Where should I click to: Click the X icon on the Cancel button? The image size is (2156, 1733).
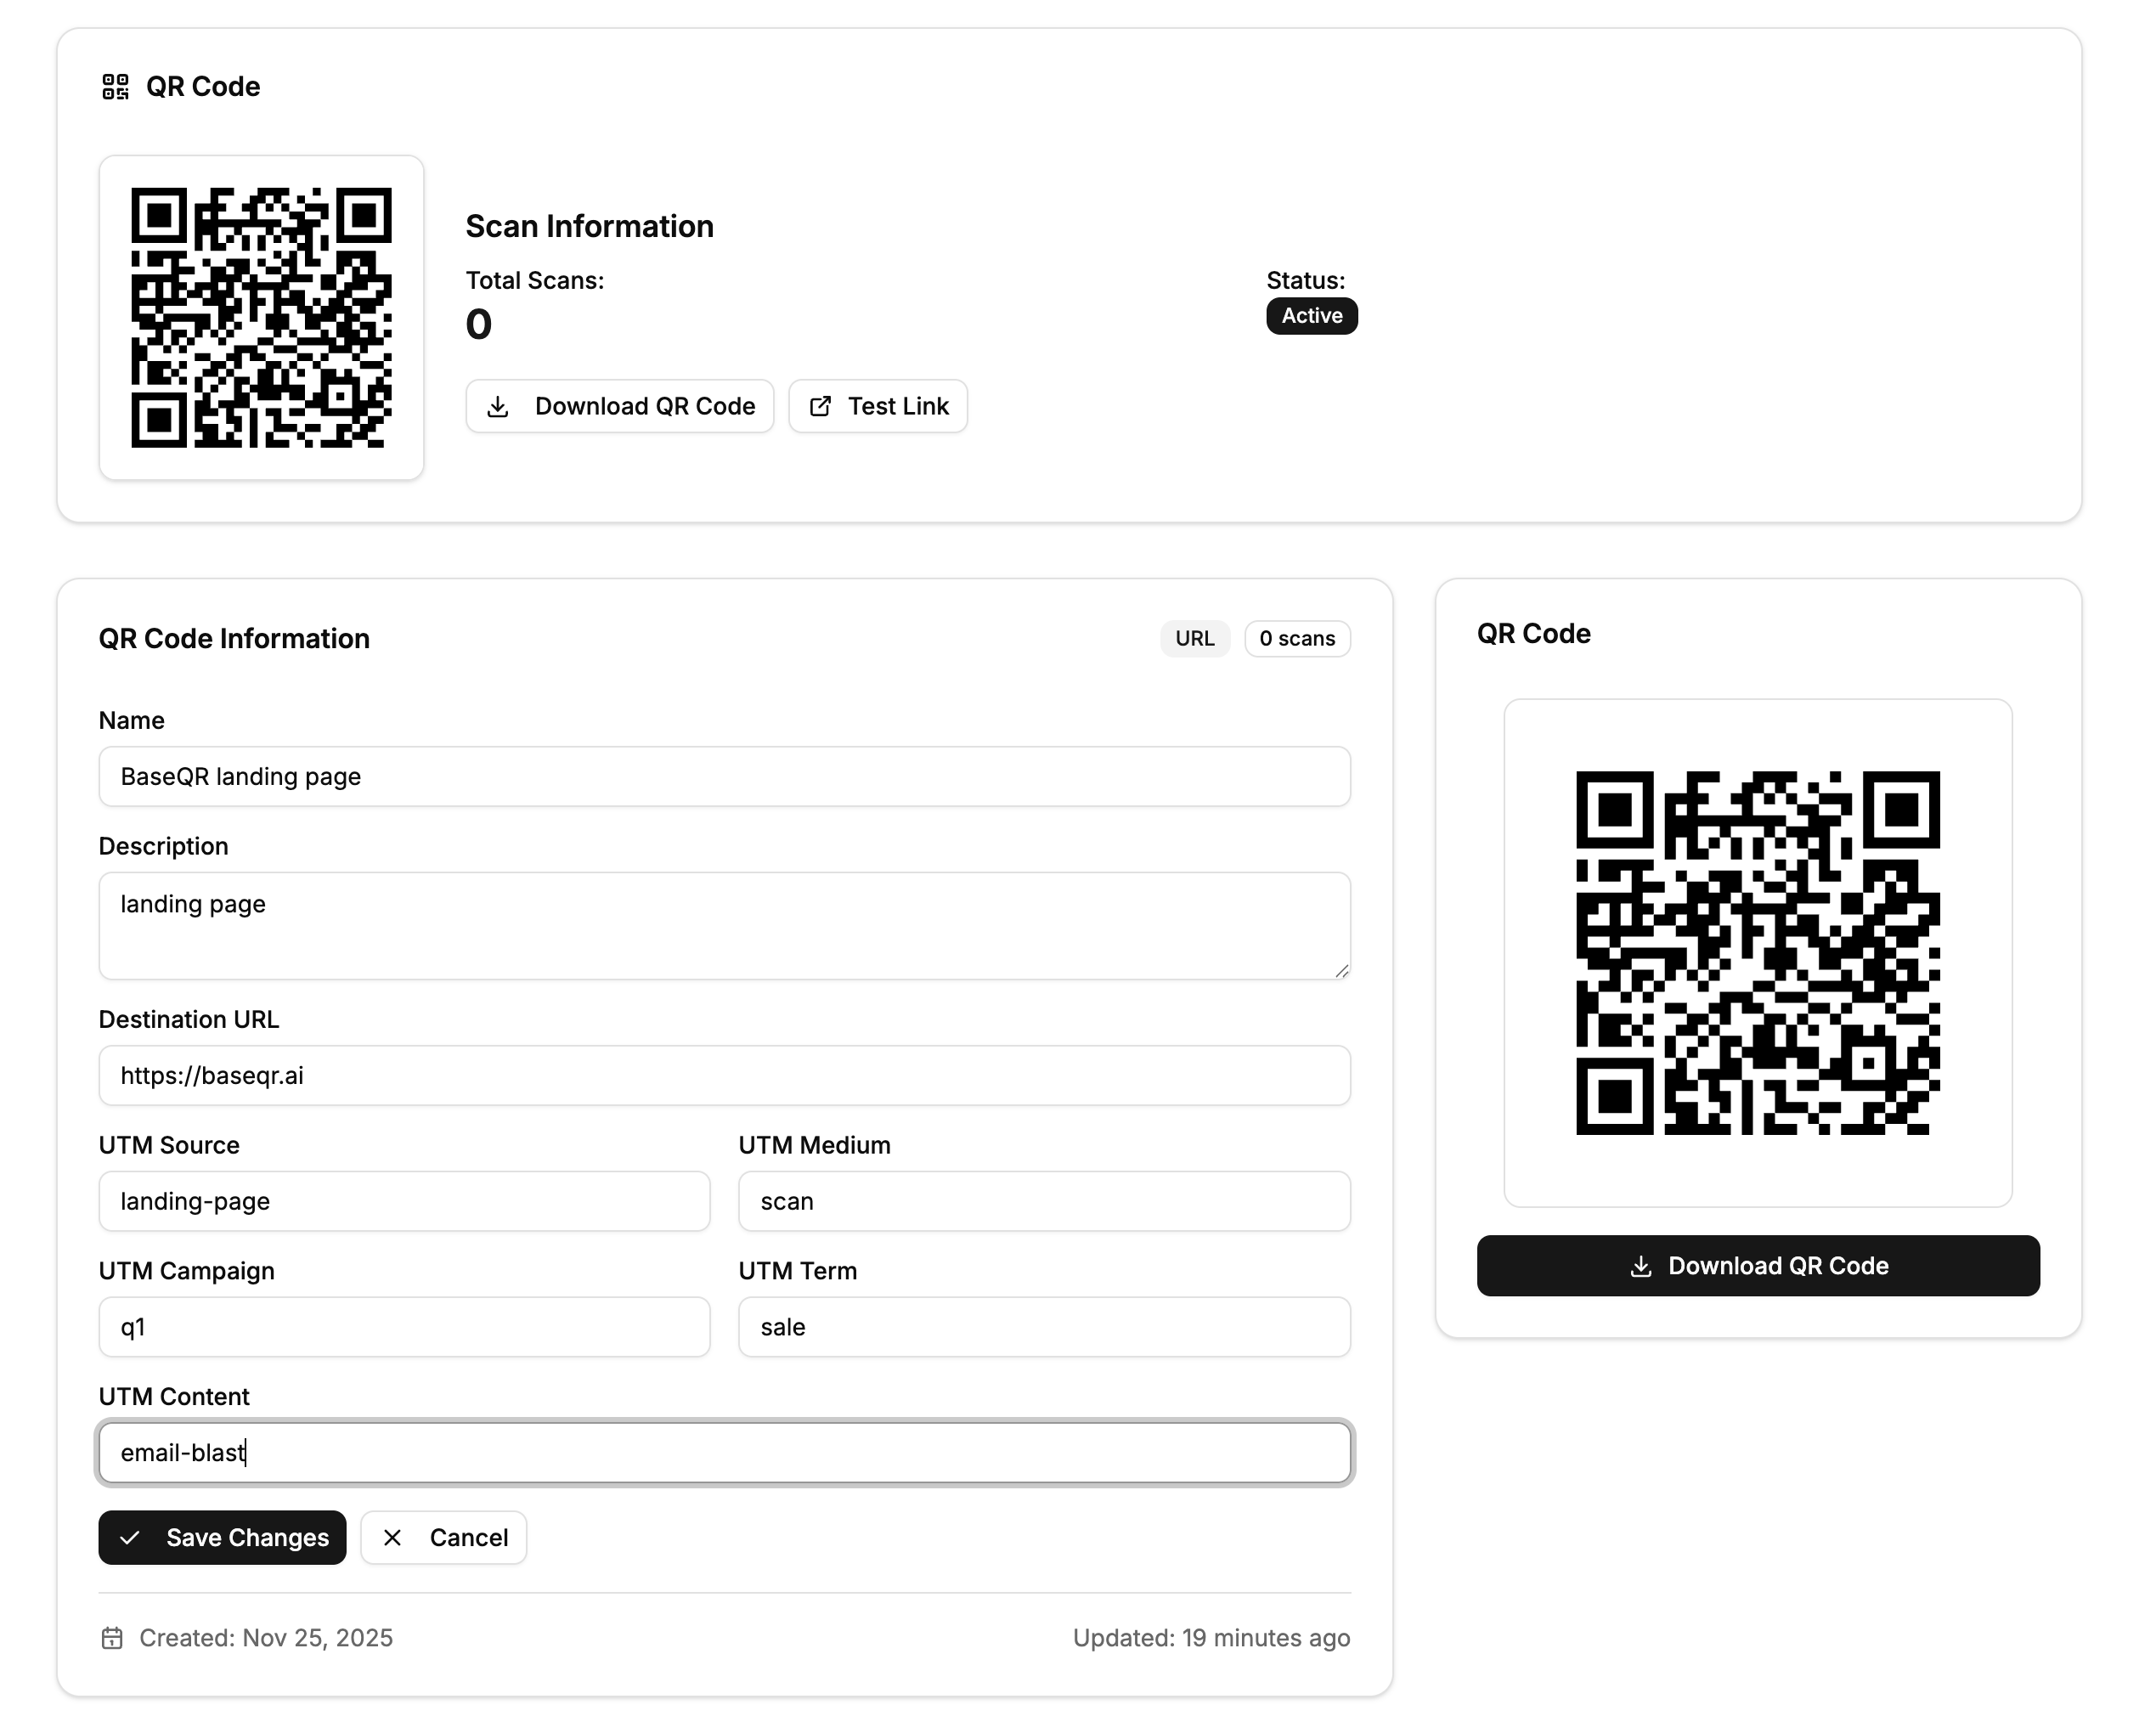point(394,1537)
